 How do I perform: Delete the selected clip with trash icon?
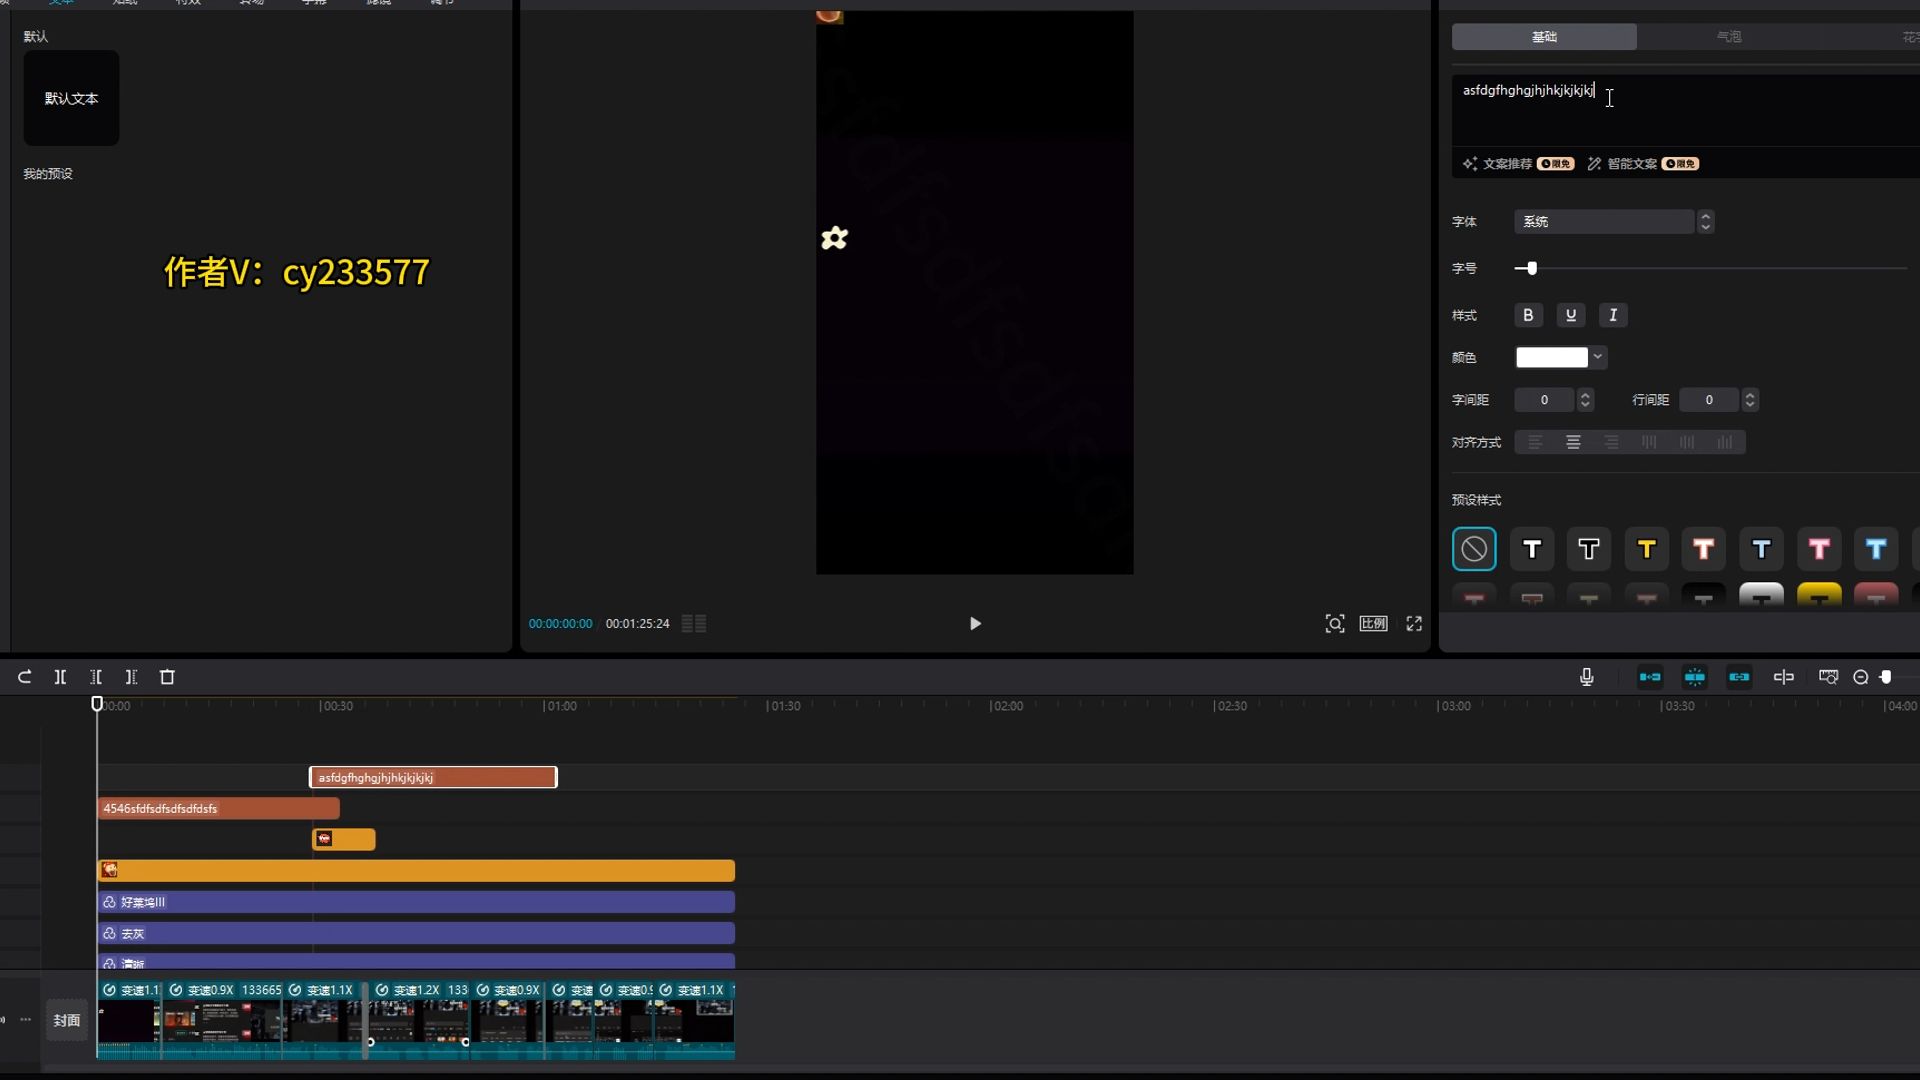click(x=167, y=677)
